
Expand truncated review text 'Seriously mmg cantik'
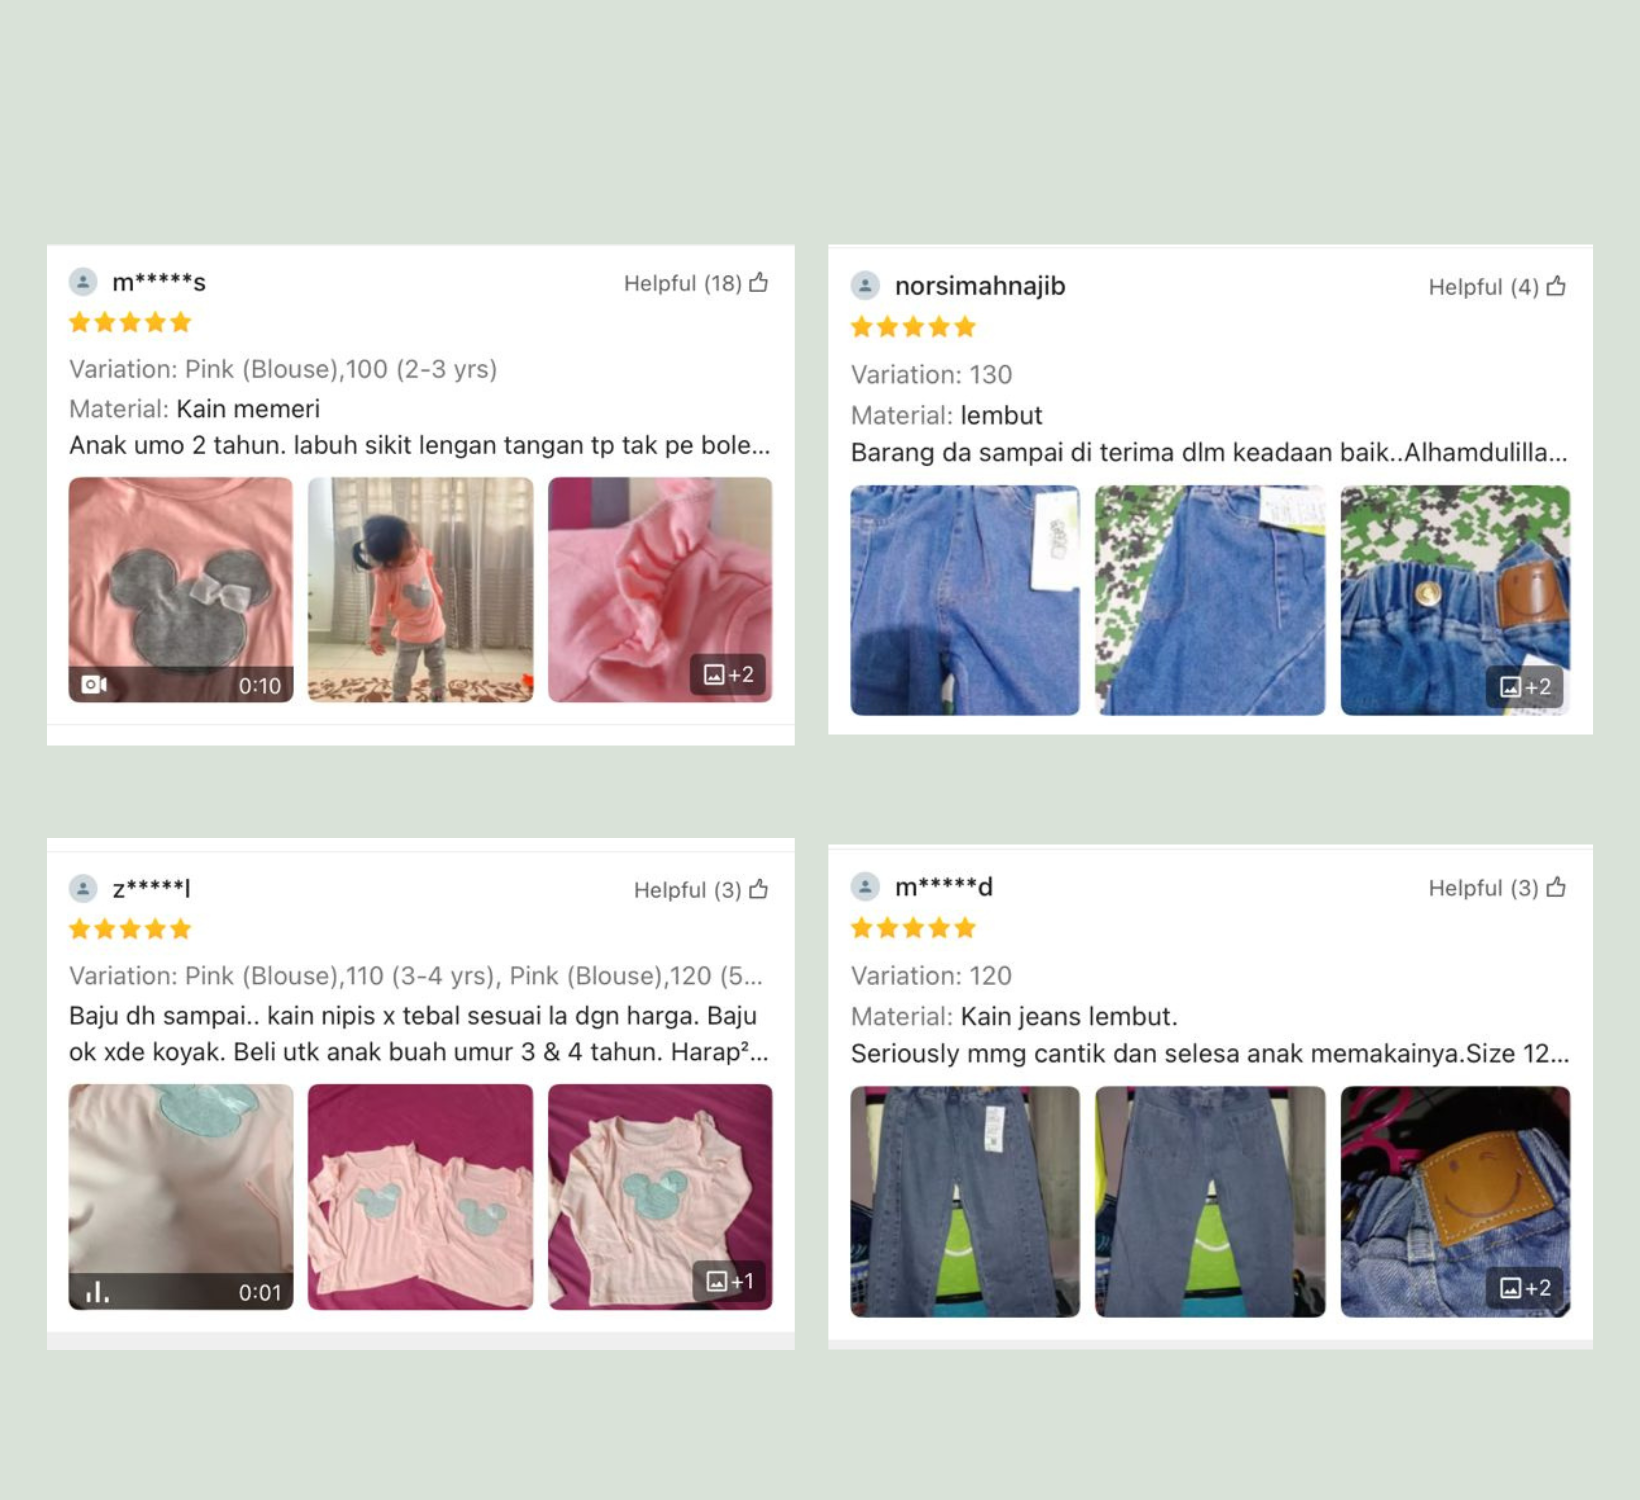tap(1210, 1053)
